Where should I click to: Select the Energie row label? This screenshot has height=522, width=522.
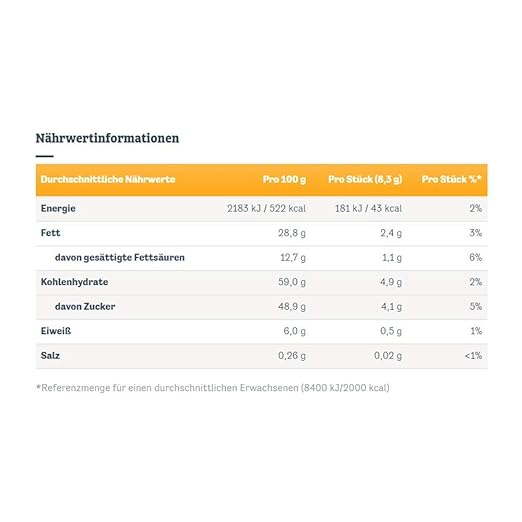pos(58,209)
